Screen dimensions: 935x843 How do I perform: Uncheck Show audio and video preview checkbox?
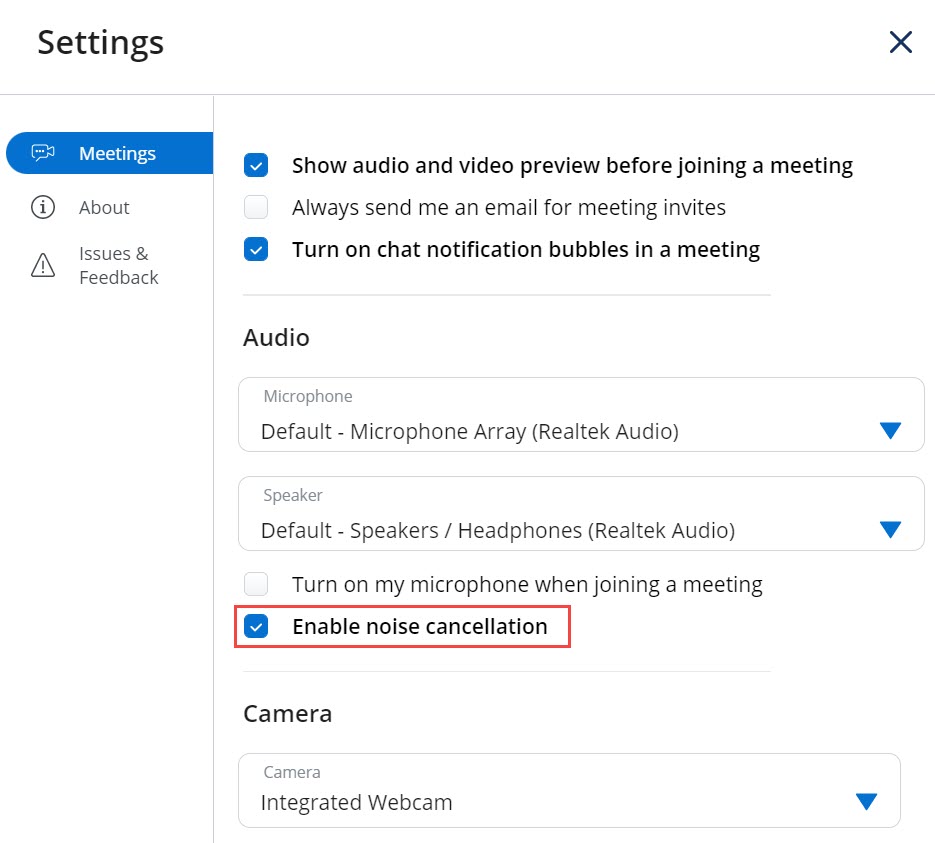click(x=257, y=166)
